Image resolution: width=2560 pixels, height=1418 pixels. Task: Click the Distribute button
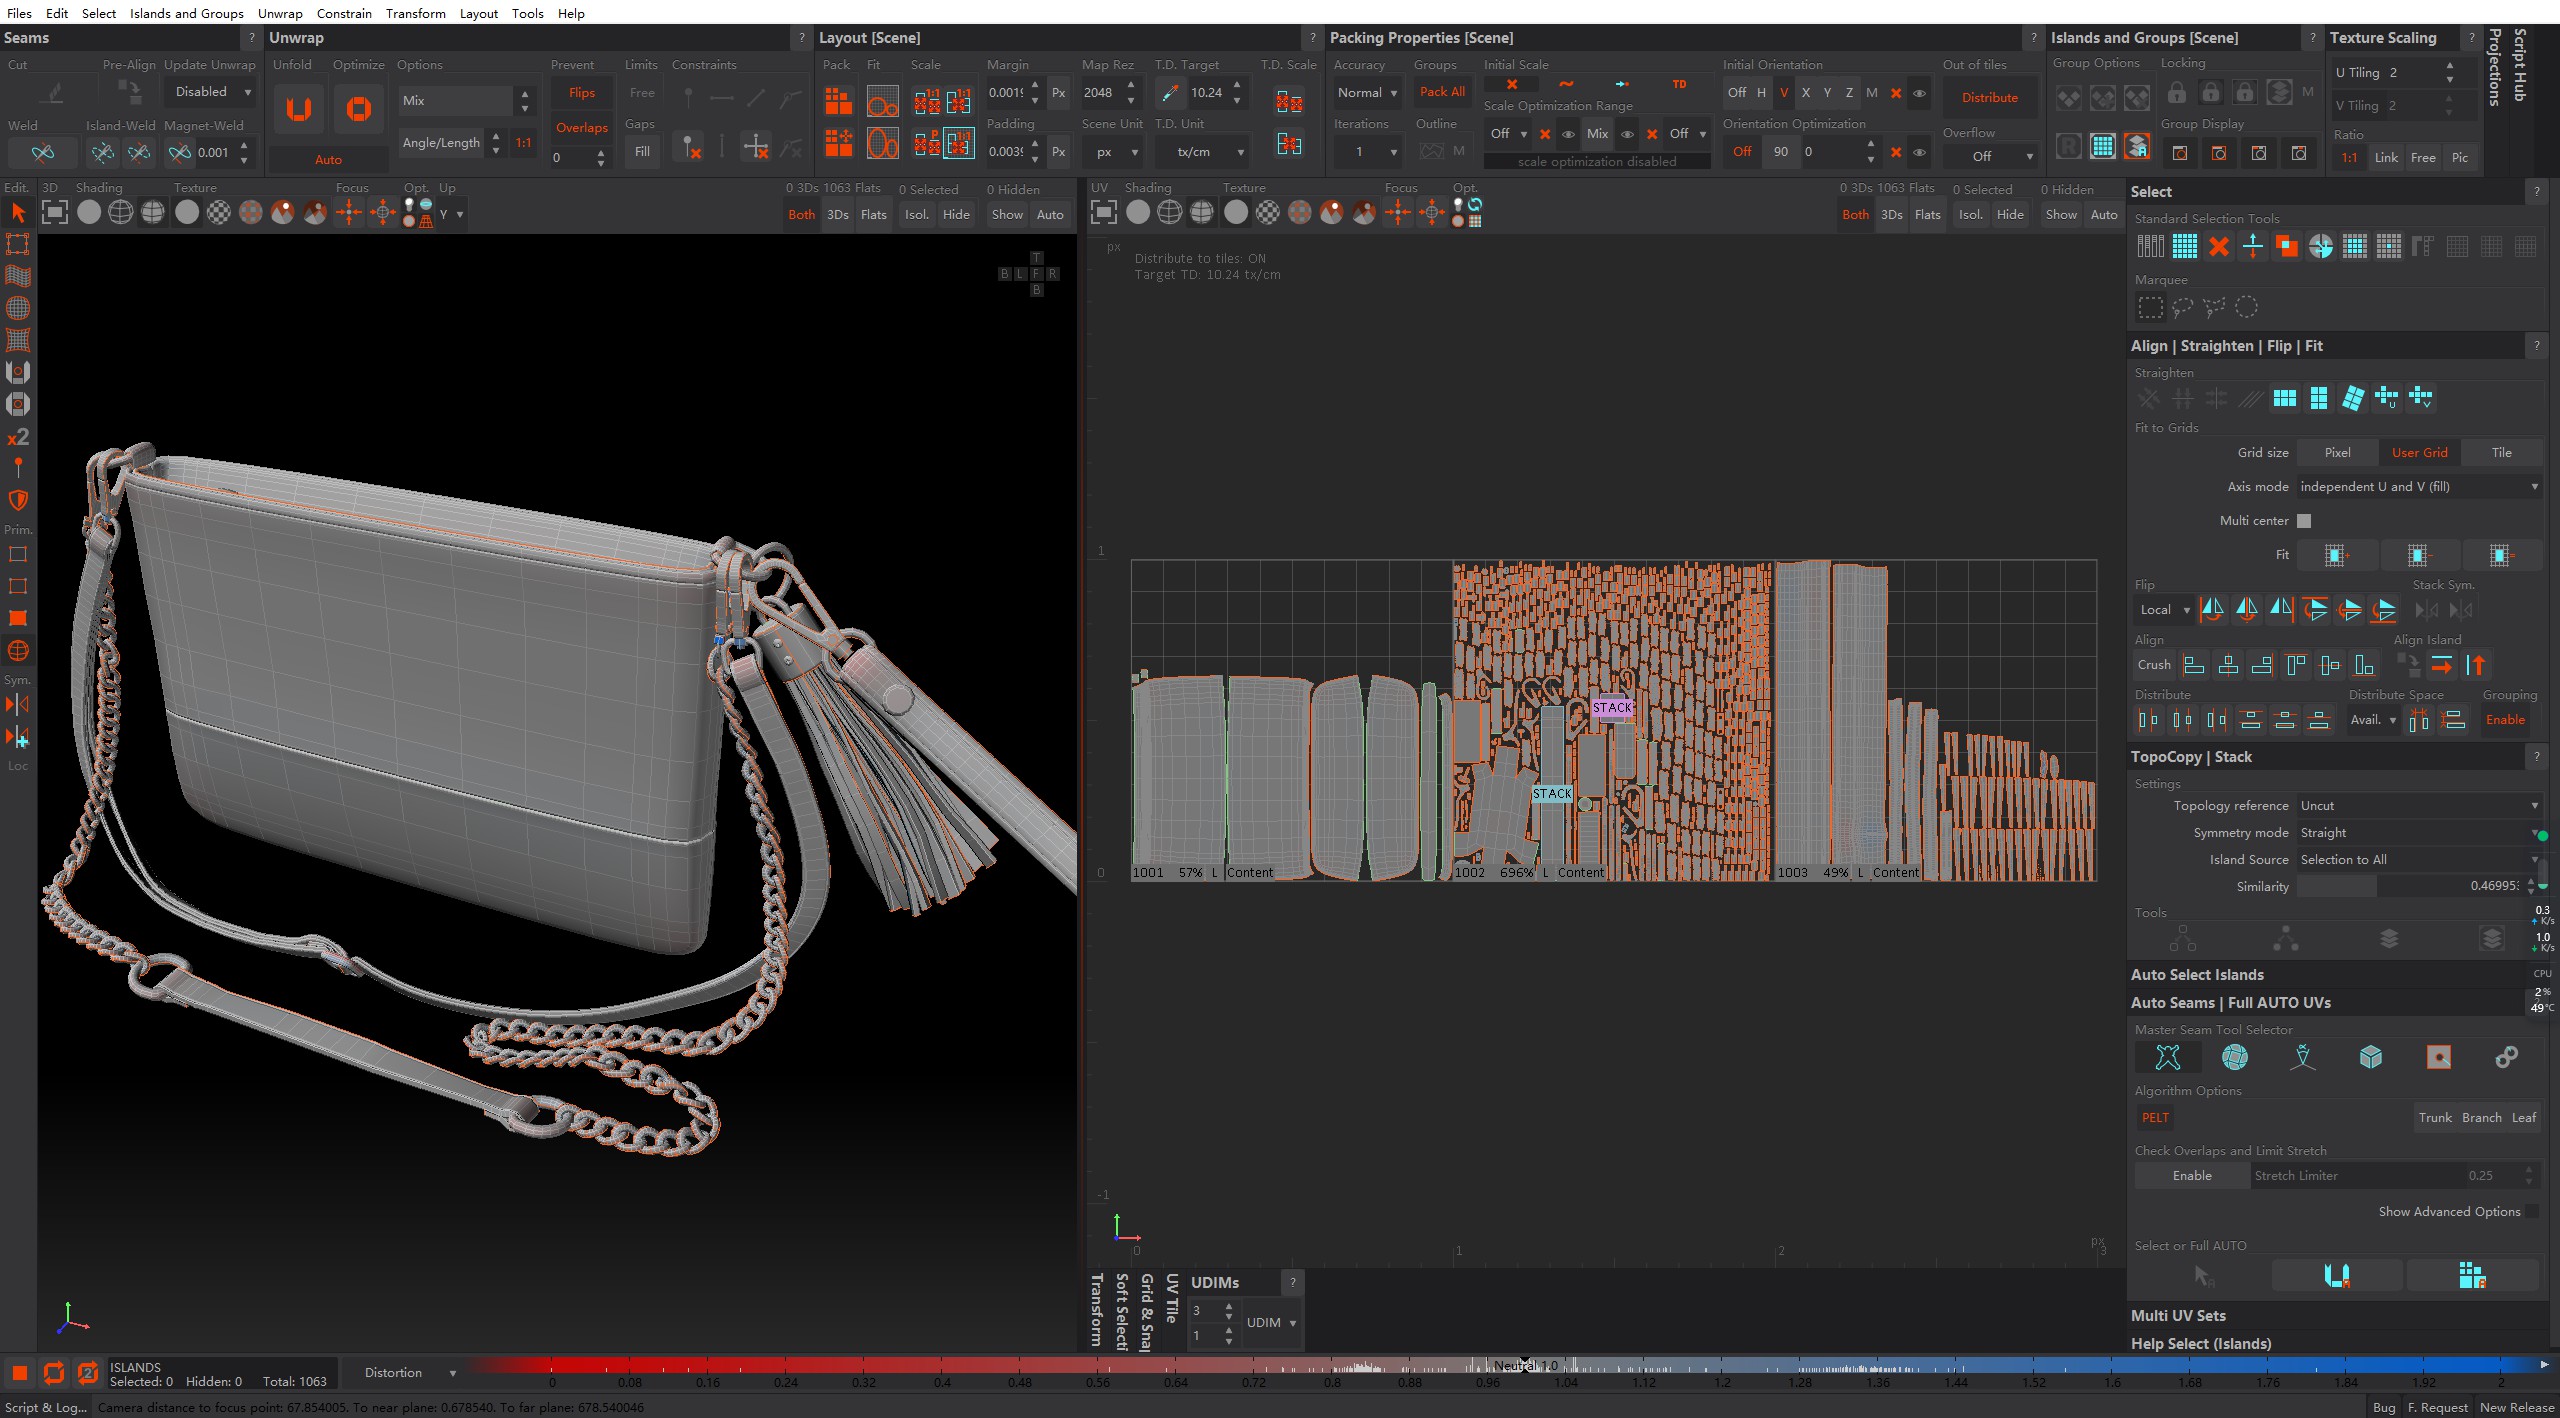click(1989, 98)
